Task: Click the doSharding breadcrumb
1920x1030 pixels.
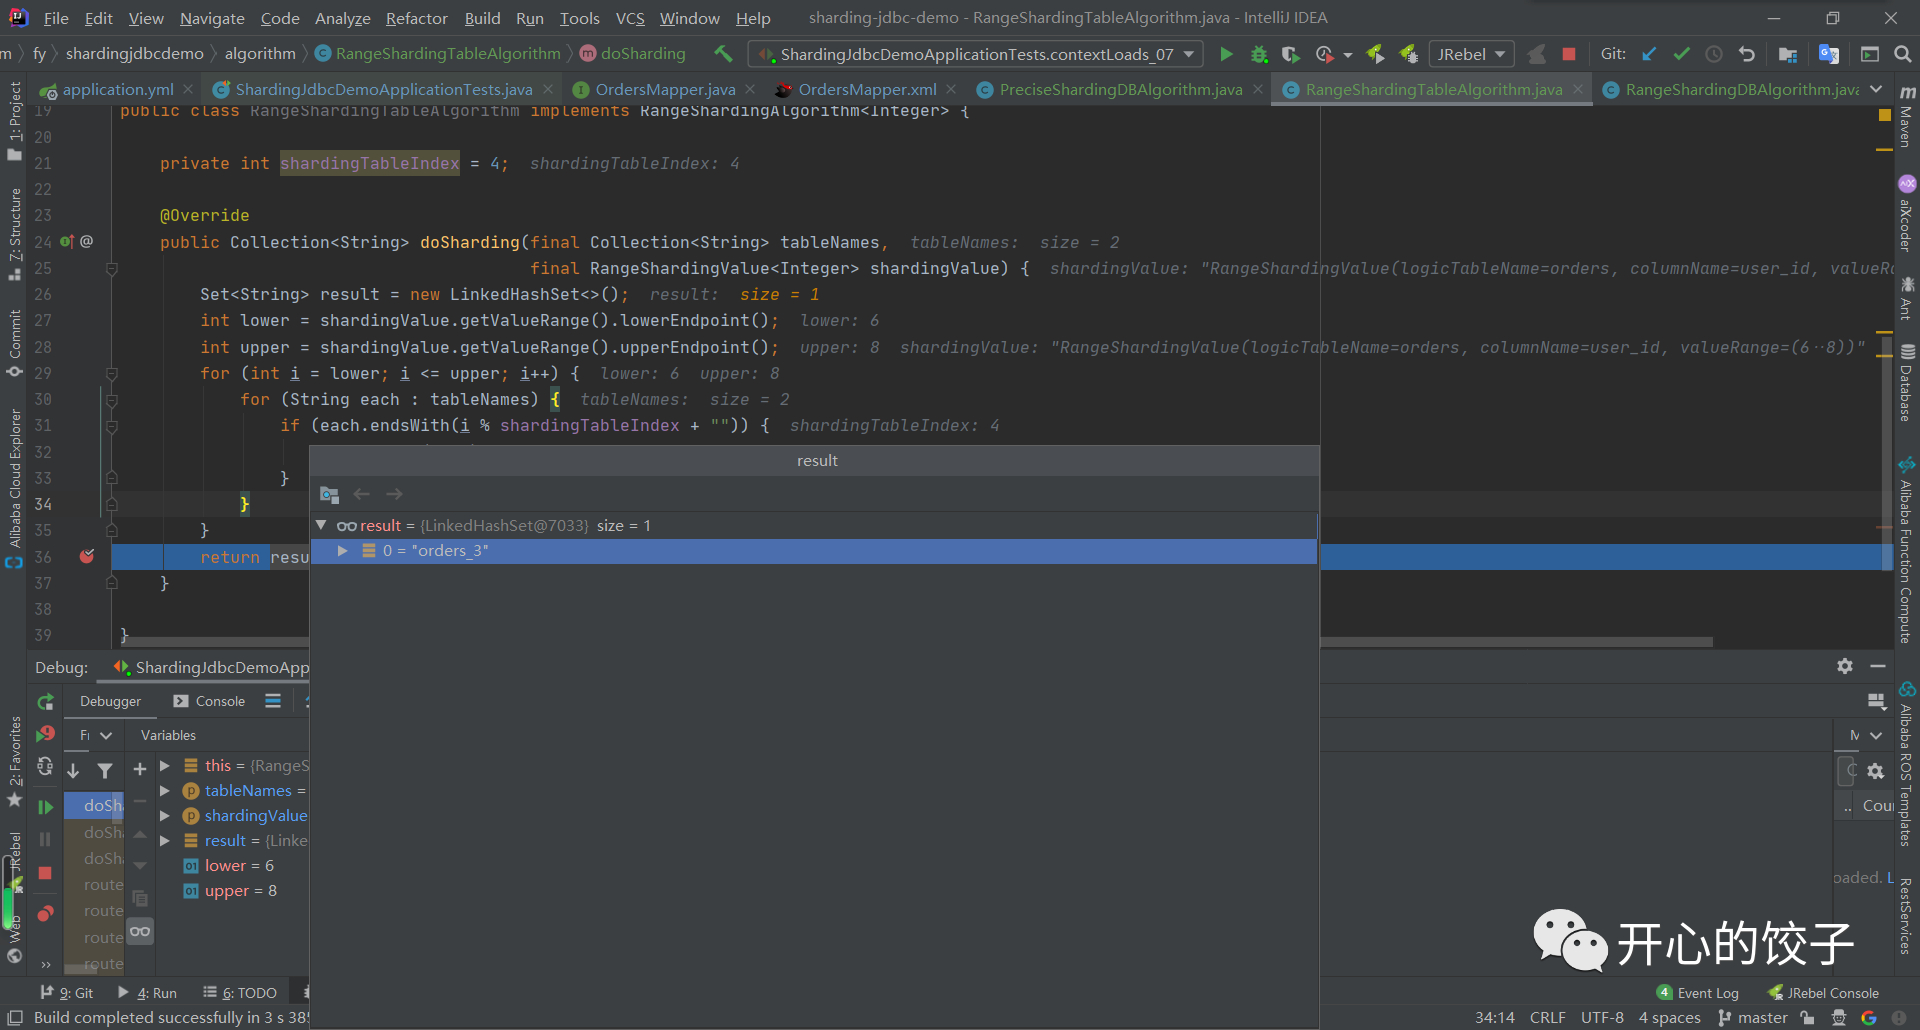Action: tap(633, 53)
